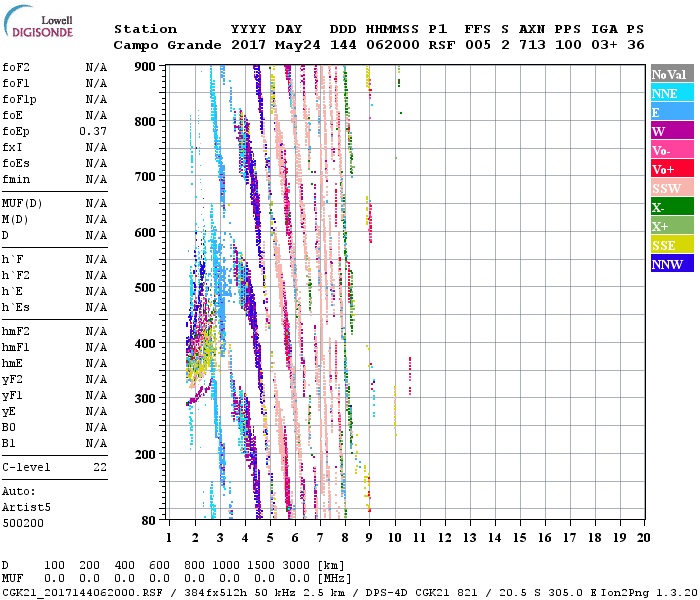This screenshot has width=700, height=600.
Task: Select the E blue legend swatch
Action: [x=672, y=112]
